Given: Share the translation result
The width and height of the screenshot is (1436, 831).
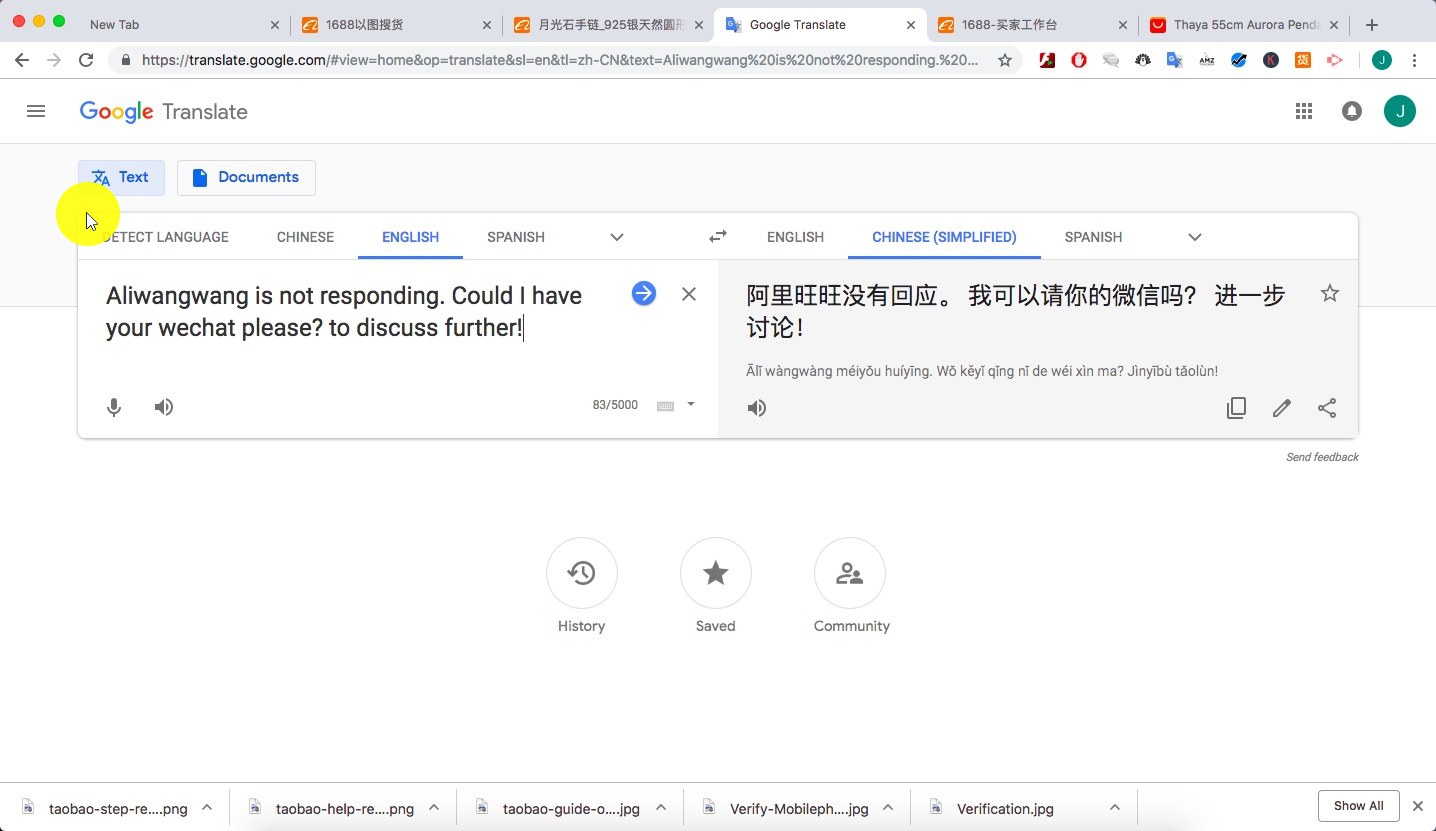Looking at the screenshot, I should (1327, 408).
